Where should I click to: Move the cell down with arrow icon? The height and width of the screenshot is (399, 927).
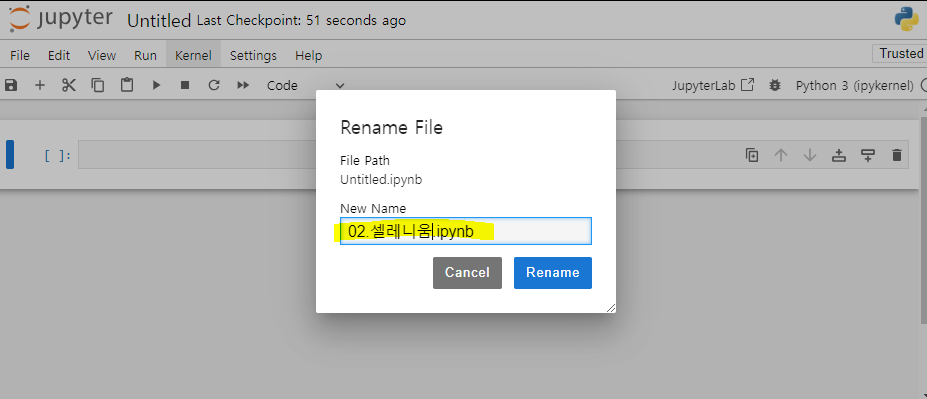tap(810, 155)
